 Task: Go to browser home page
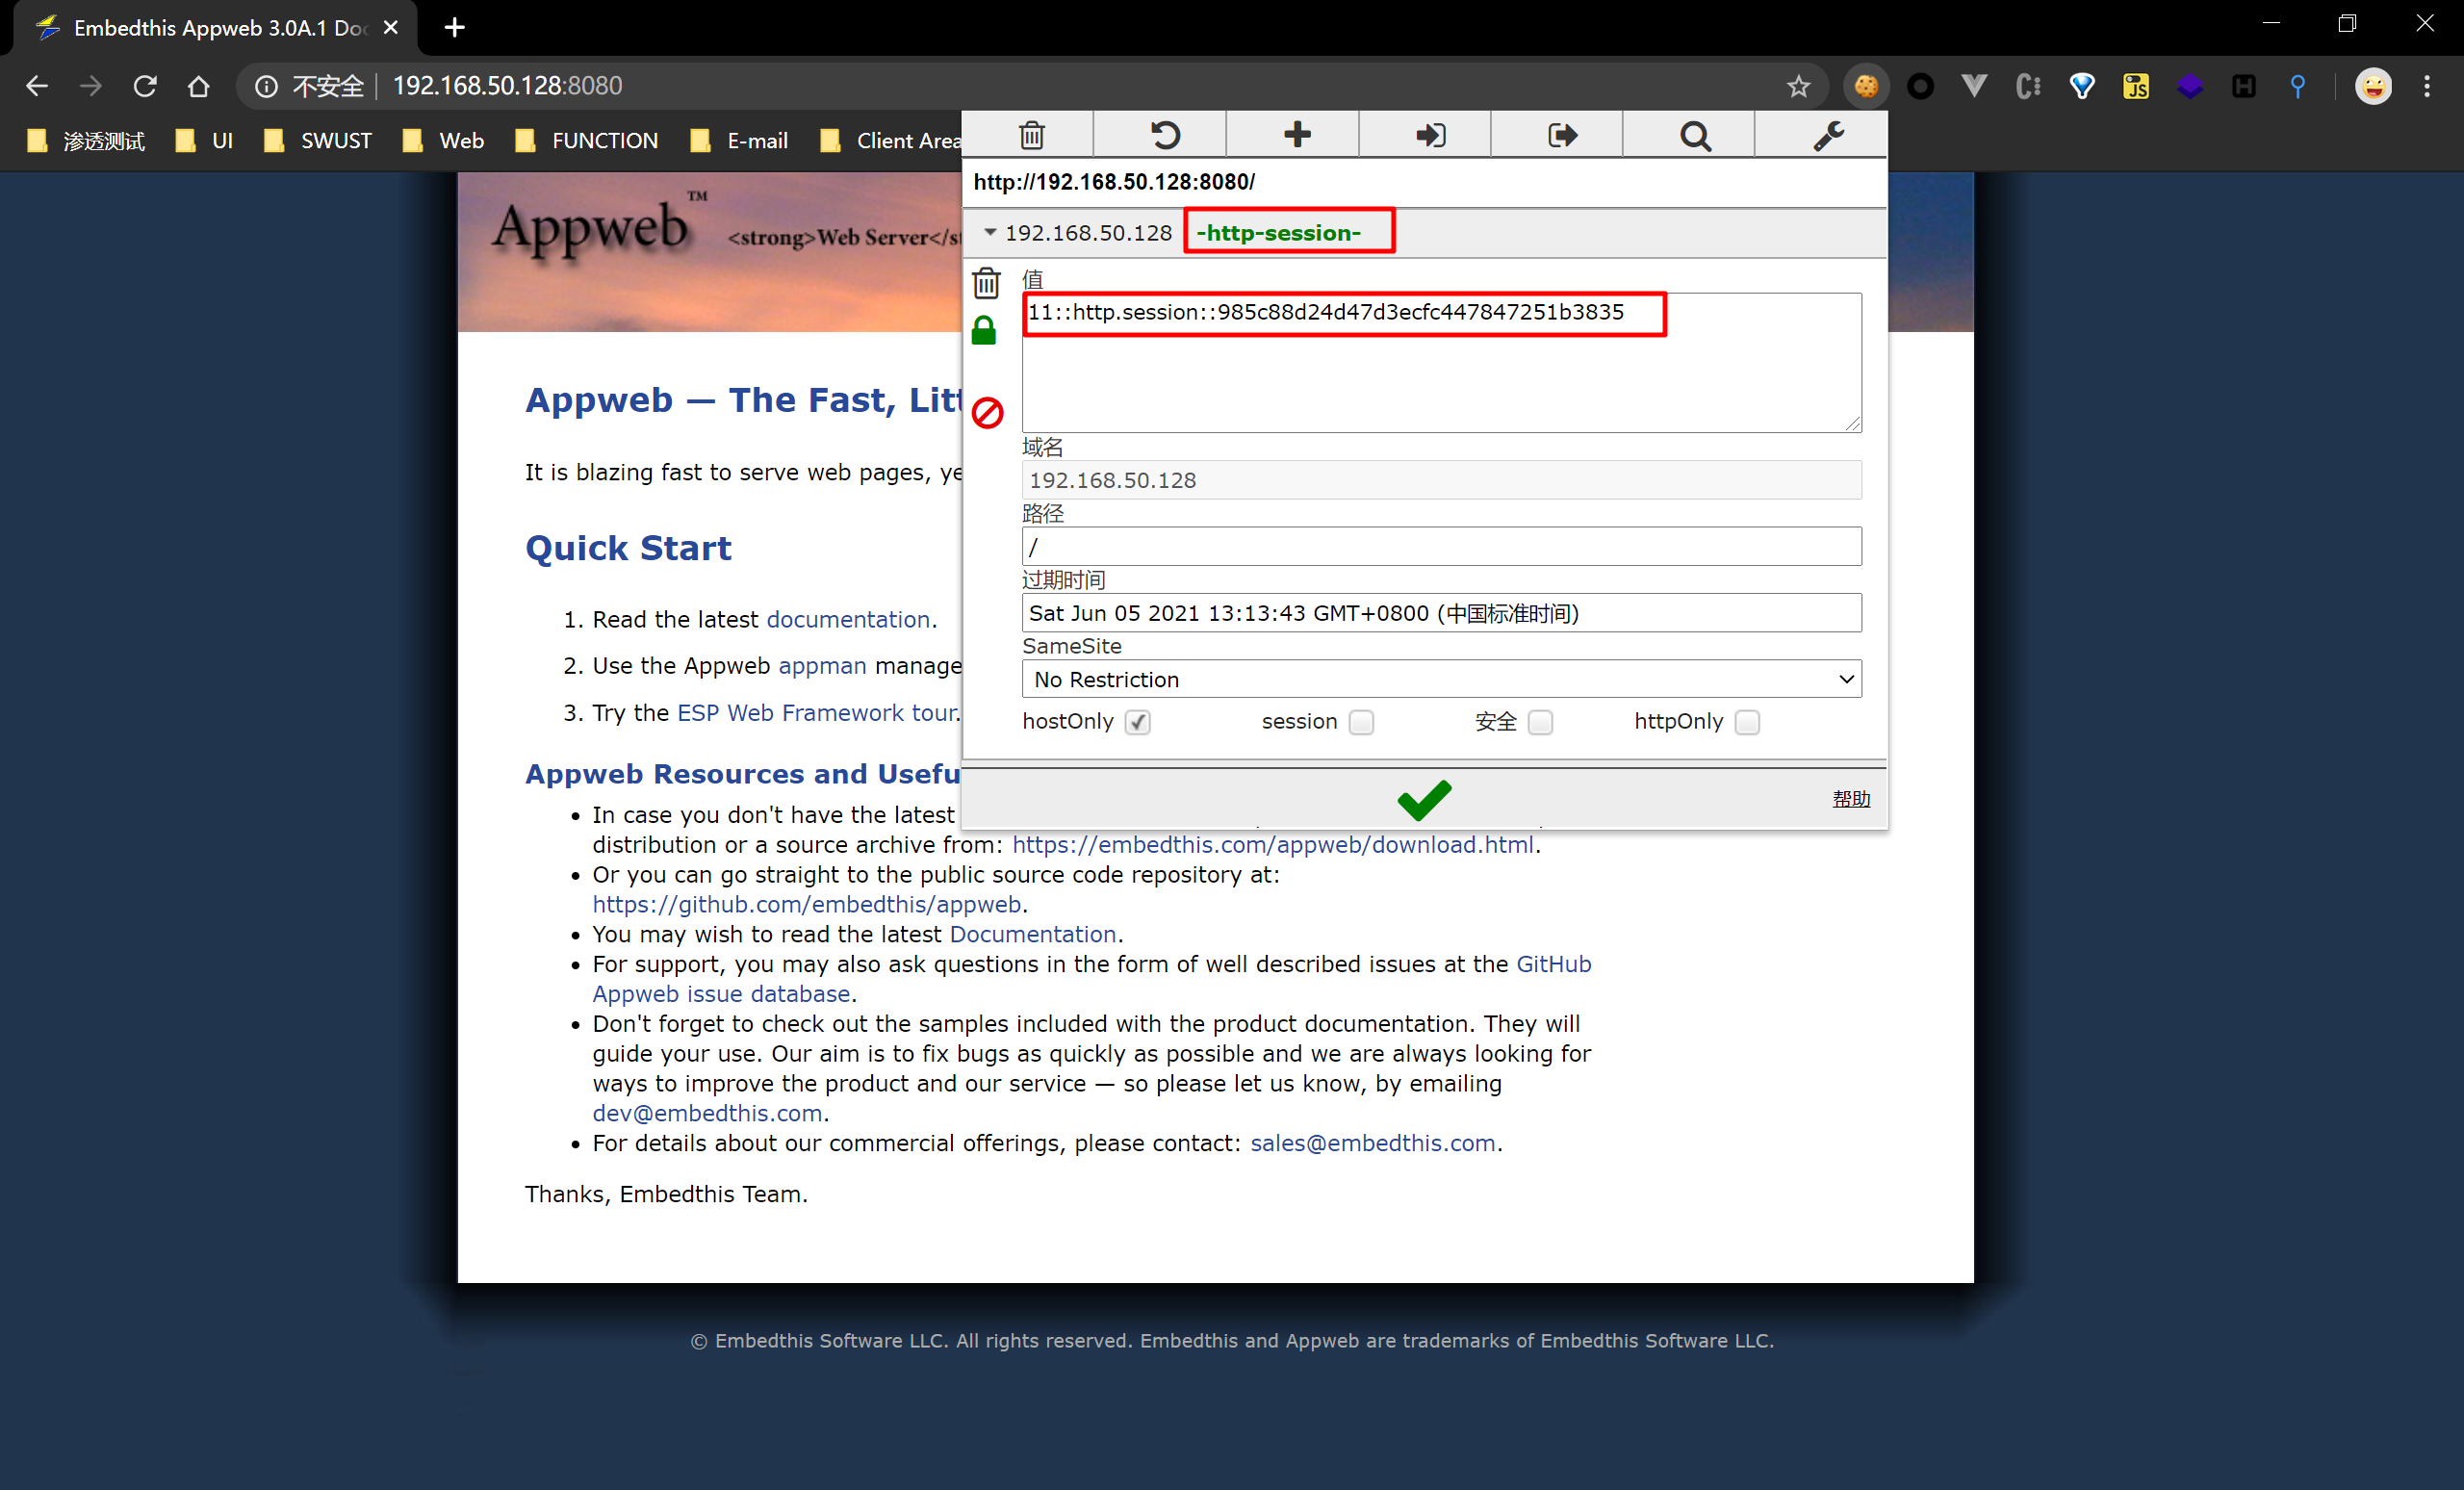point(199,86)
